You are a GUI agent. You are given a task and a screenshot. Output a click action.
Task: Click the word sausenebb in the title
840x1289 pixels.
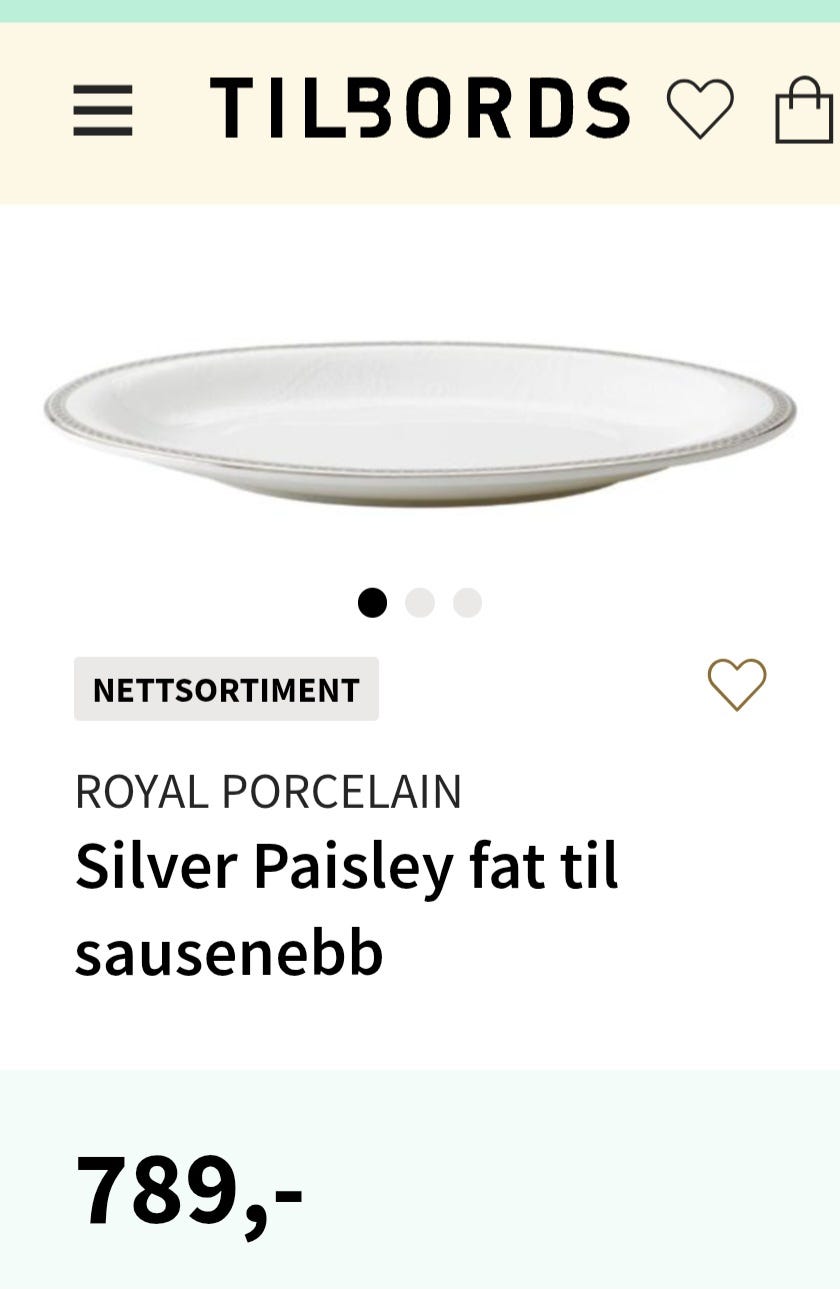pos(229,954)
